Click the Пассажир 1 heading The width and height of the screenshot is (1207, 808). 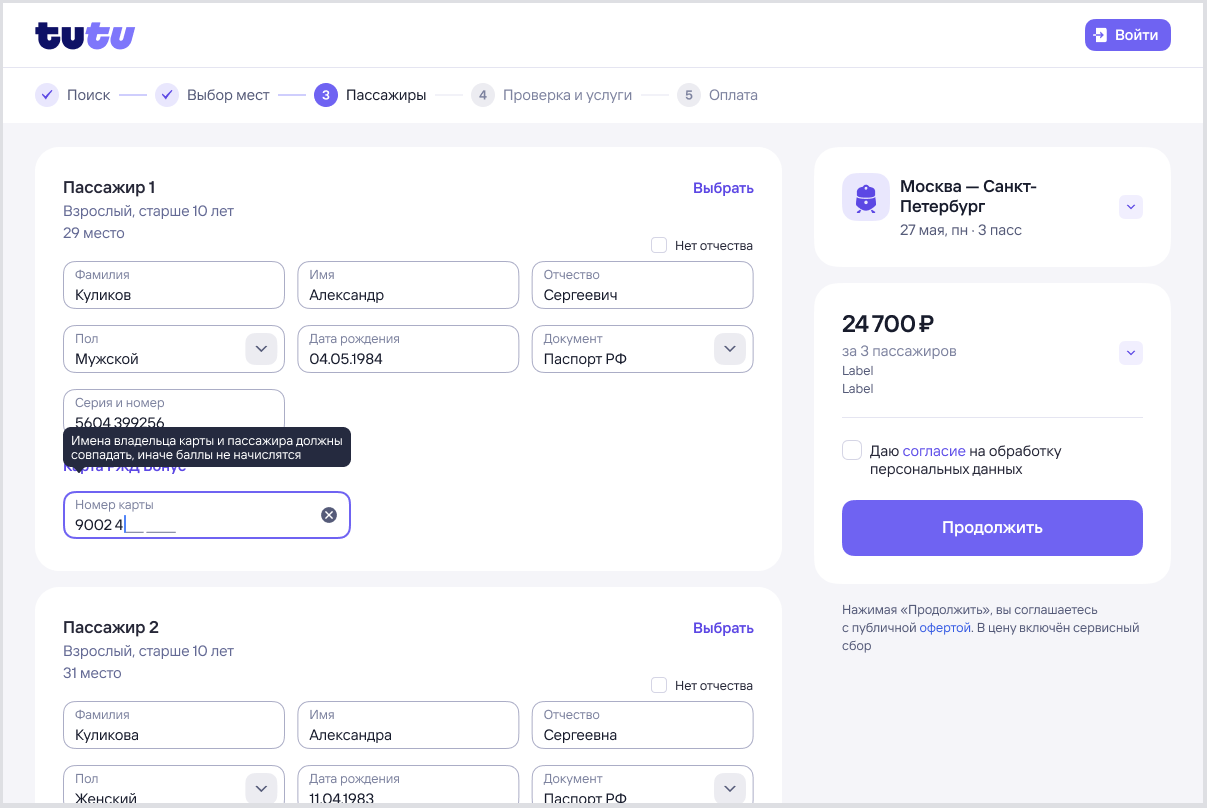coord(109,187)
